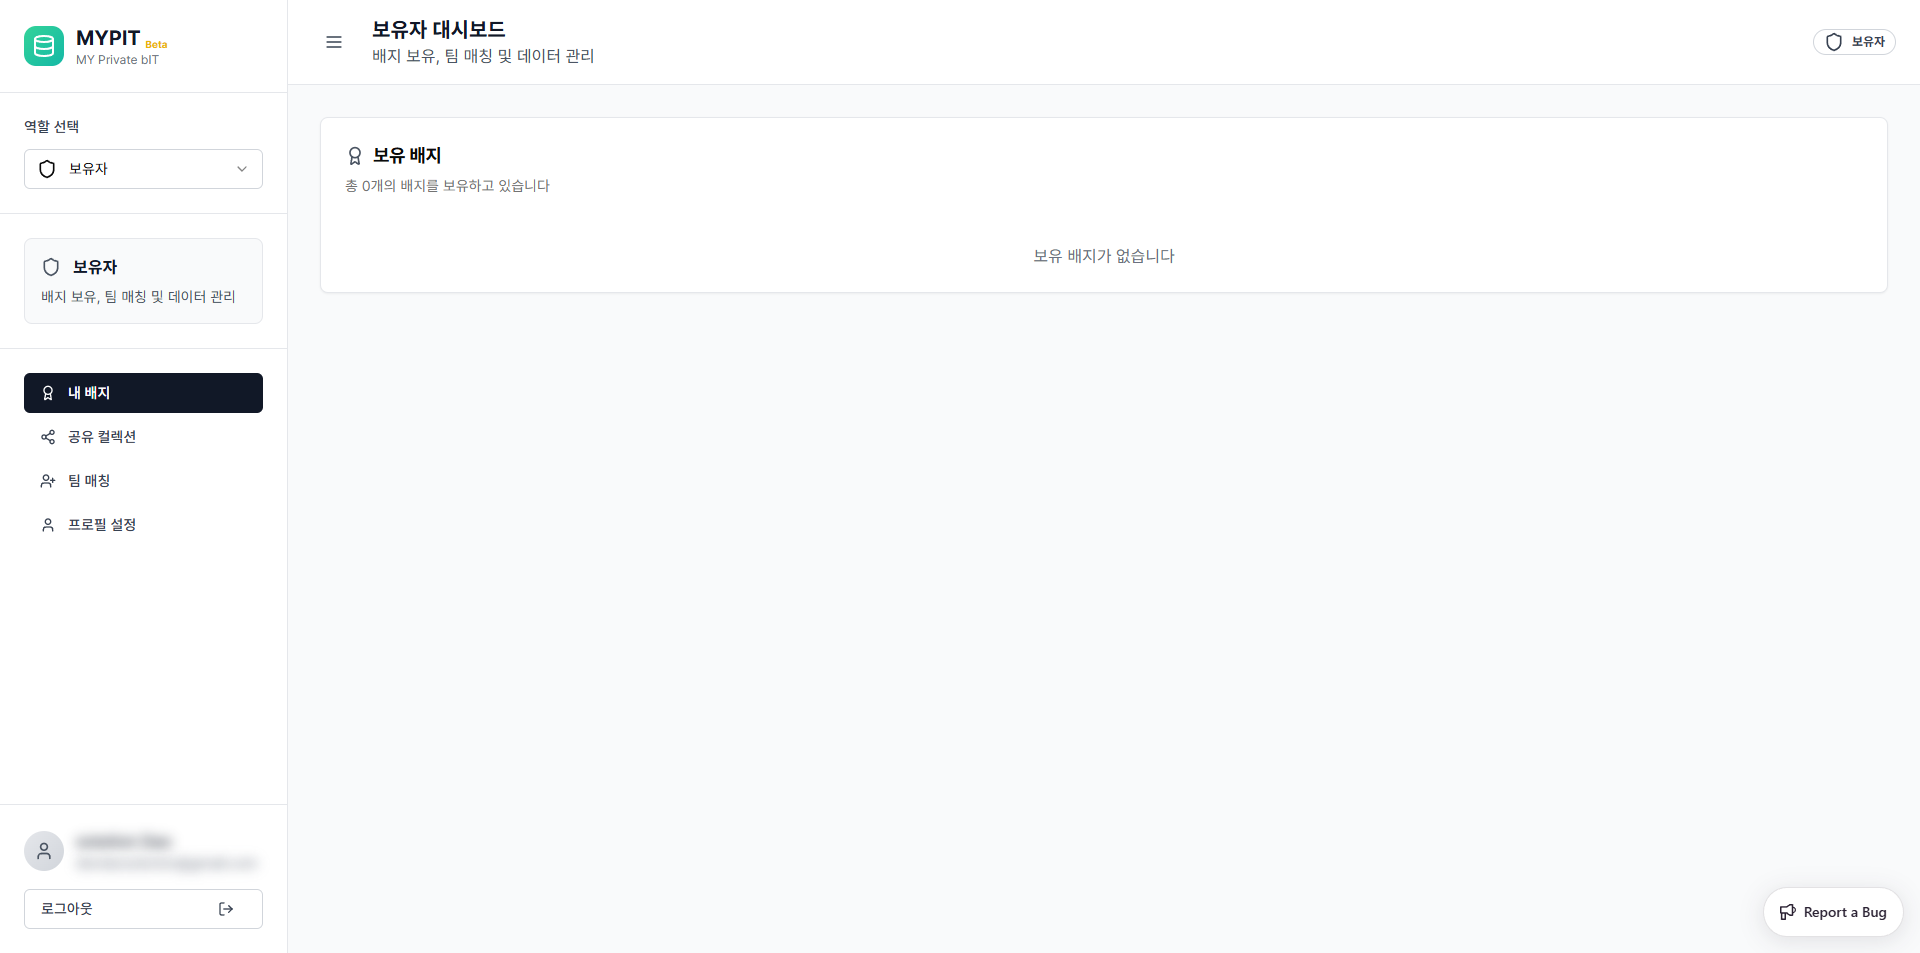Click the megaphone icon in Report a Bug
The width and height of the screenshot is (1920, 953).
point(1788,912)
